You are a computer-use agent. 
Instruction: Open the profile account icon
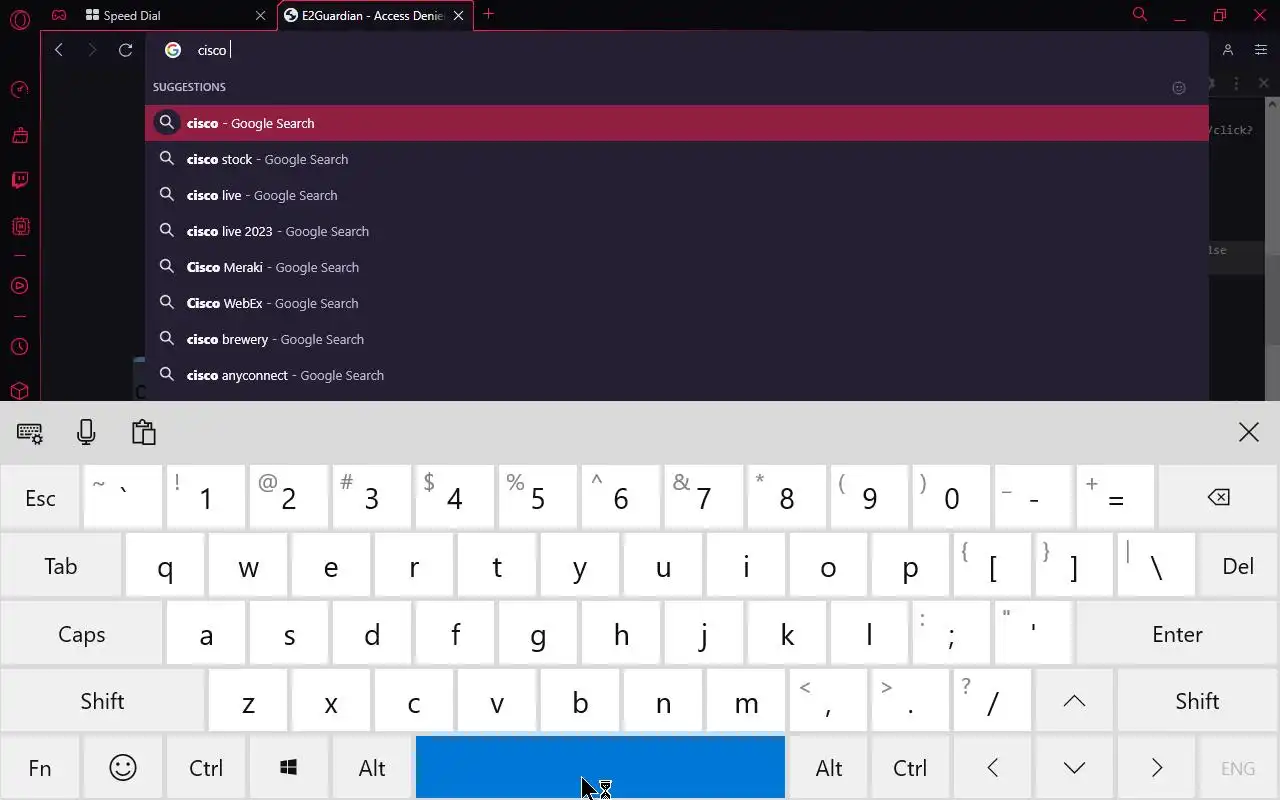tap(1228, 50)
